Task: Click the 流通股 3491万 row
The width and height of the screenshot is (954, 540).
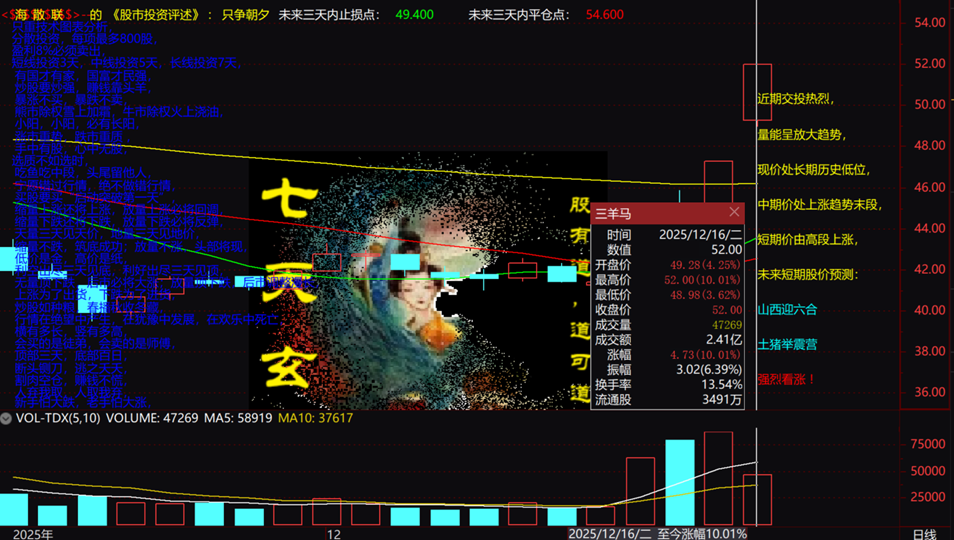Action: 667,400
